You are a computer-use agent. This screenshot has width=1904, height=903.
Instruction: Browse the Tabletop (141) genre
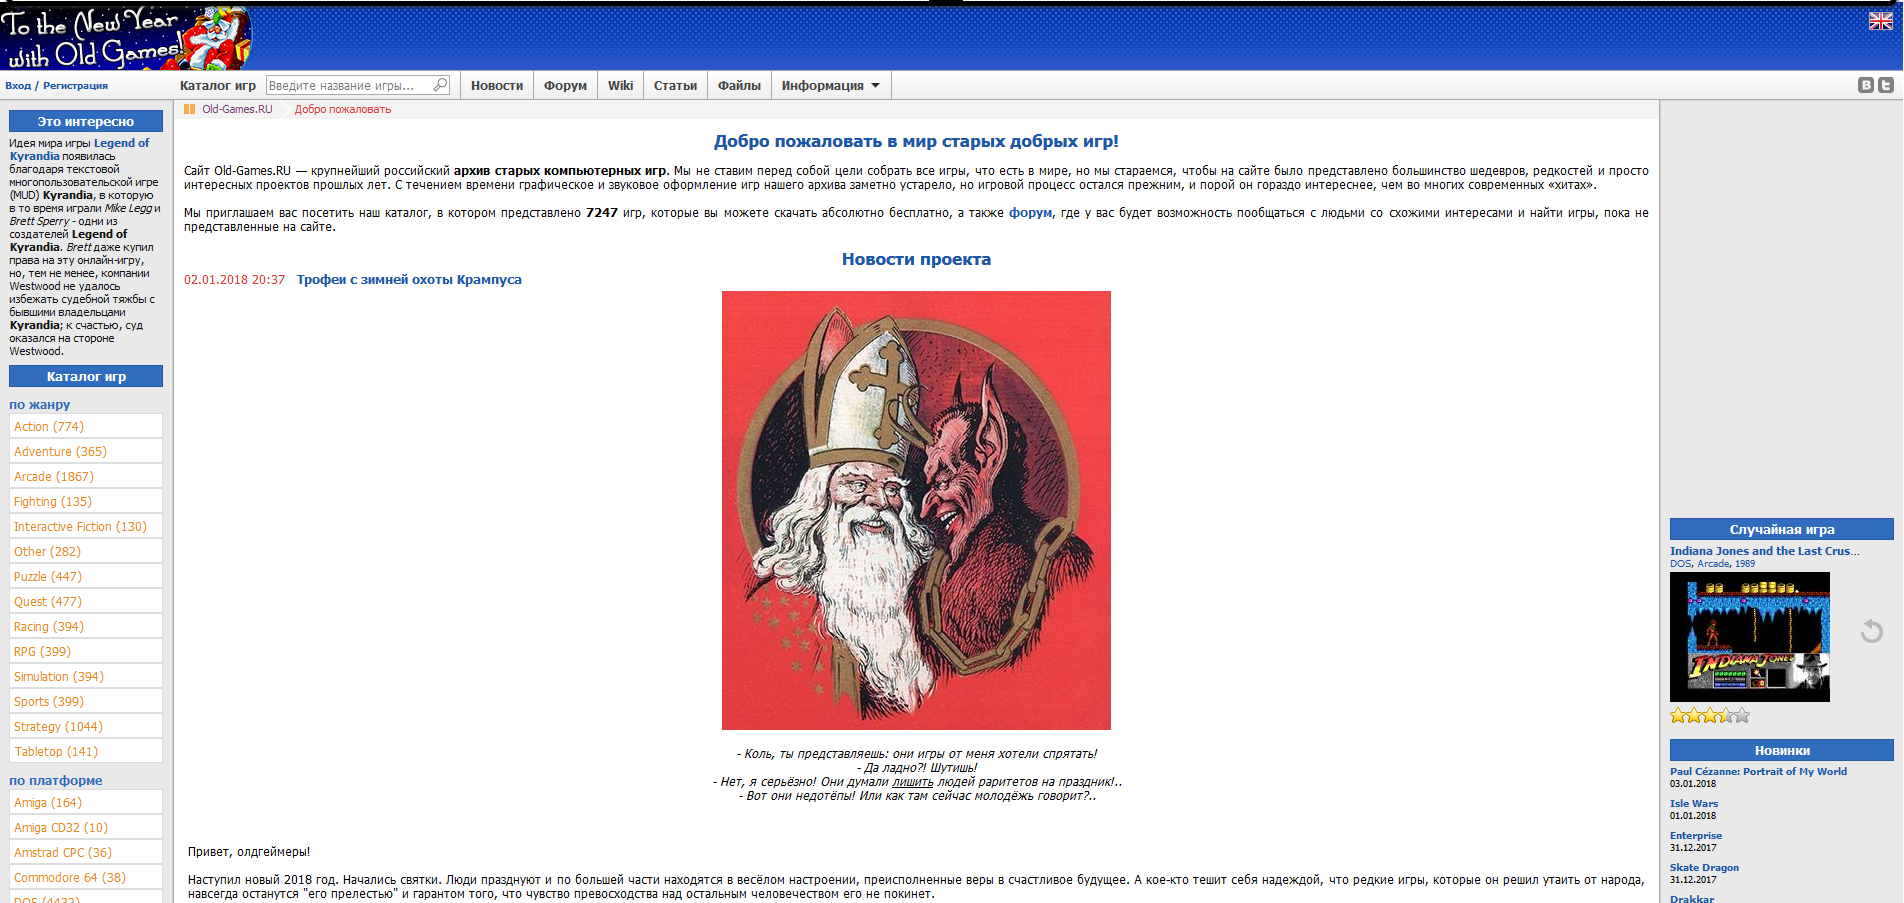point(86,751)
